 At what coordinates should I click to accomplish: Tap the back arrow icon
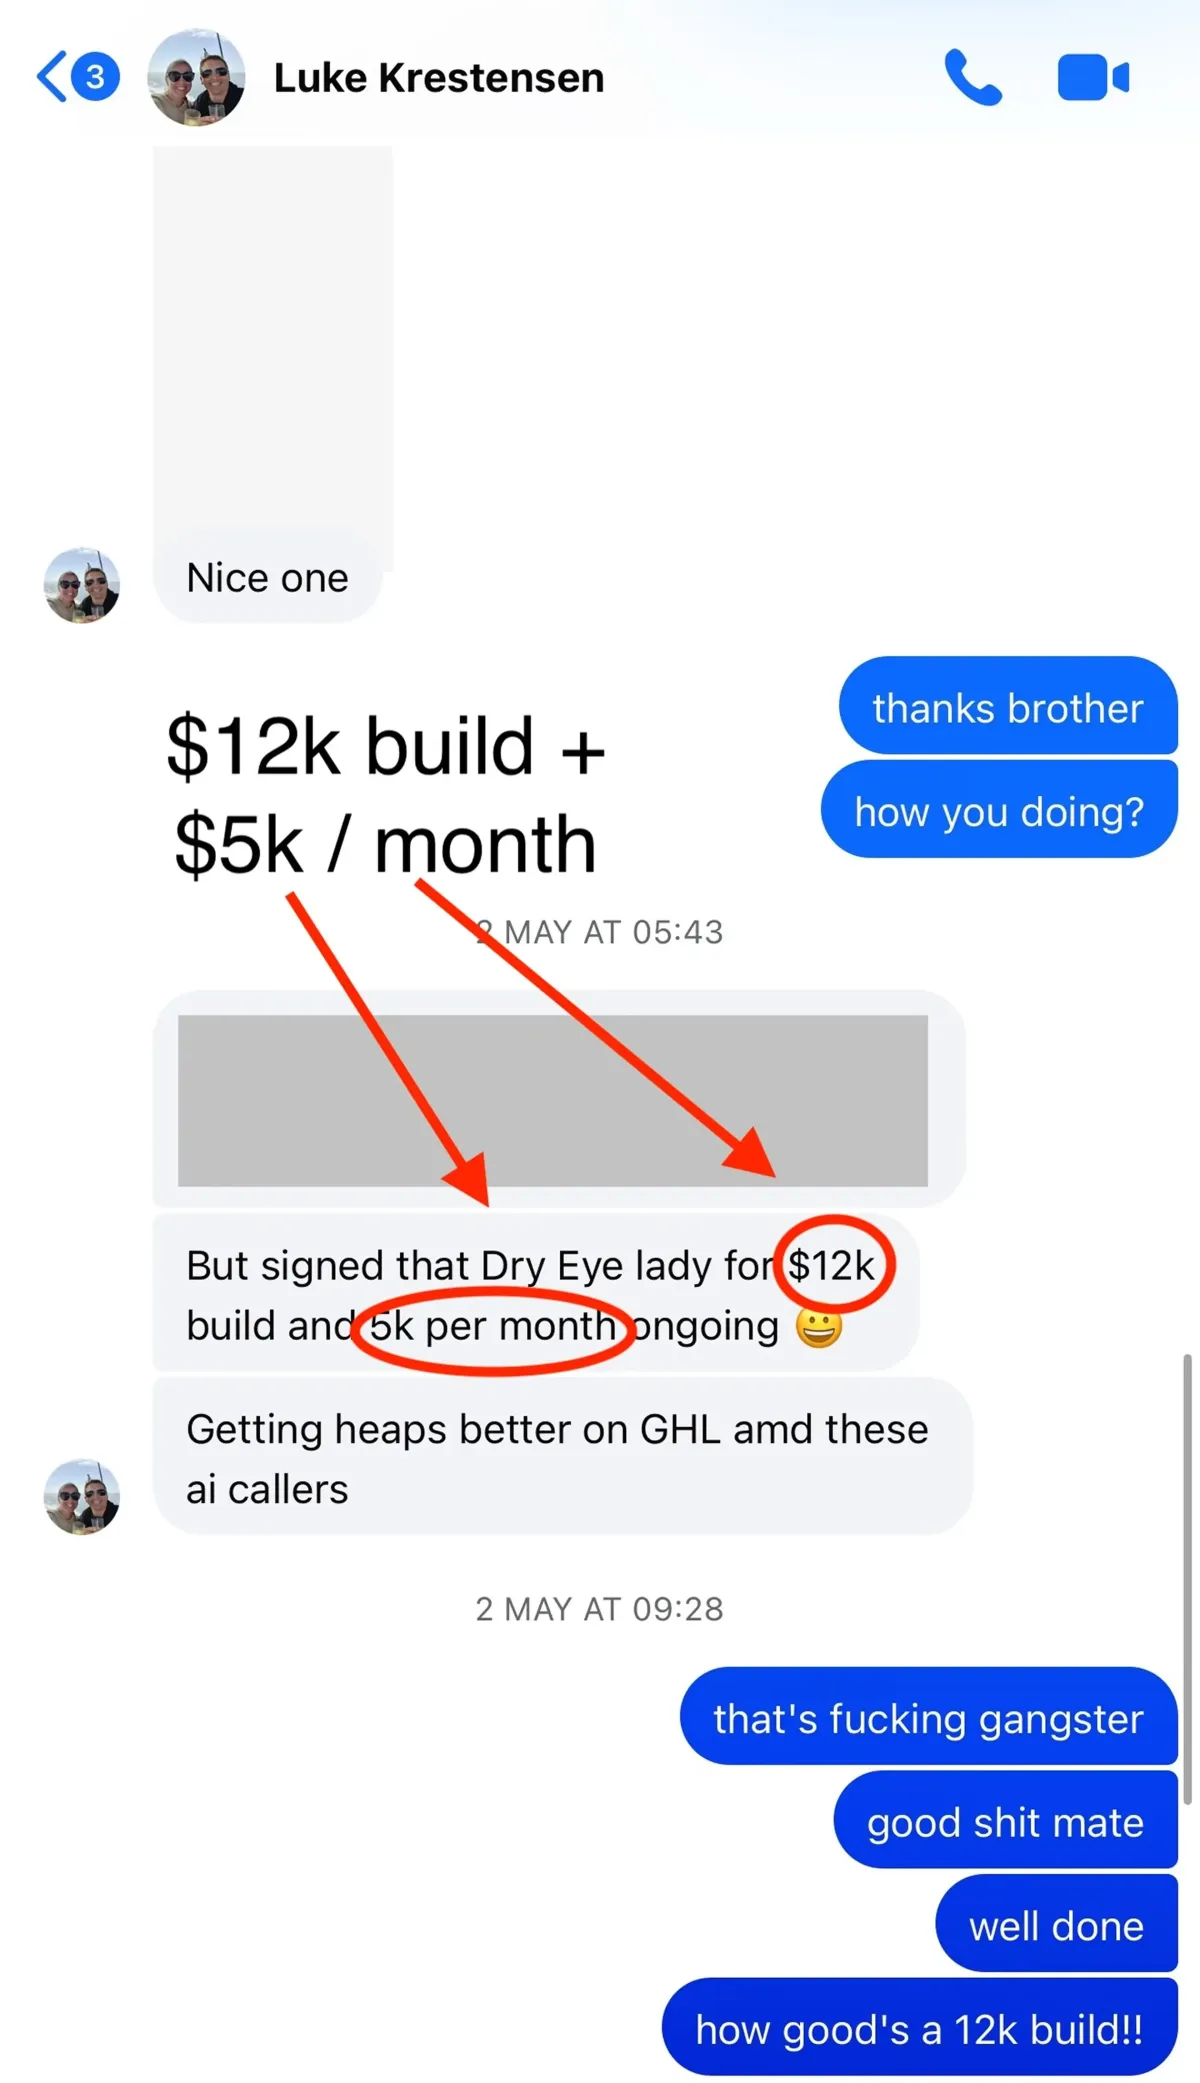pos(52,76)
